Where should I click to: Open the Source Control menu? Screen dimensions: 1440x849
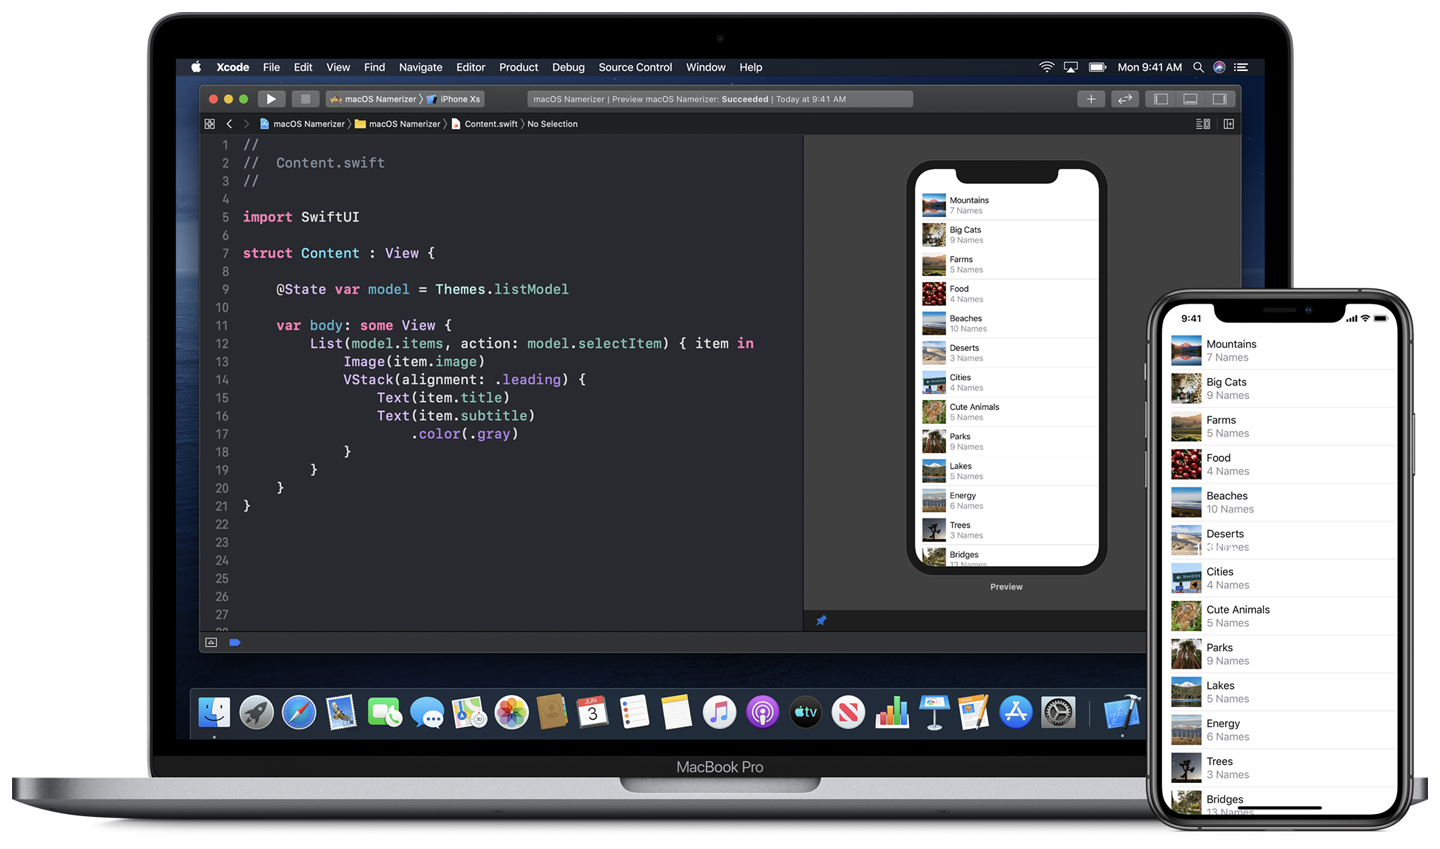coord(634,67)
